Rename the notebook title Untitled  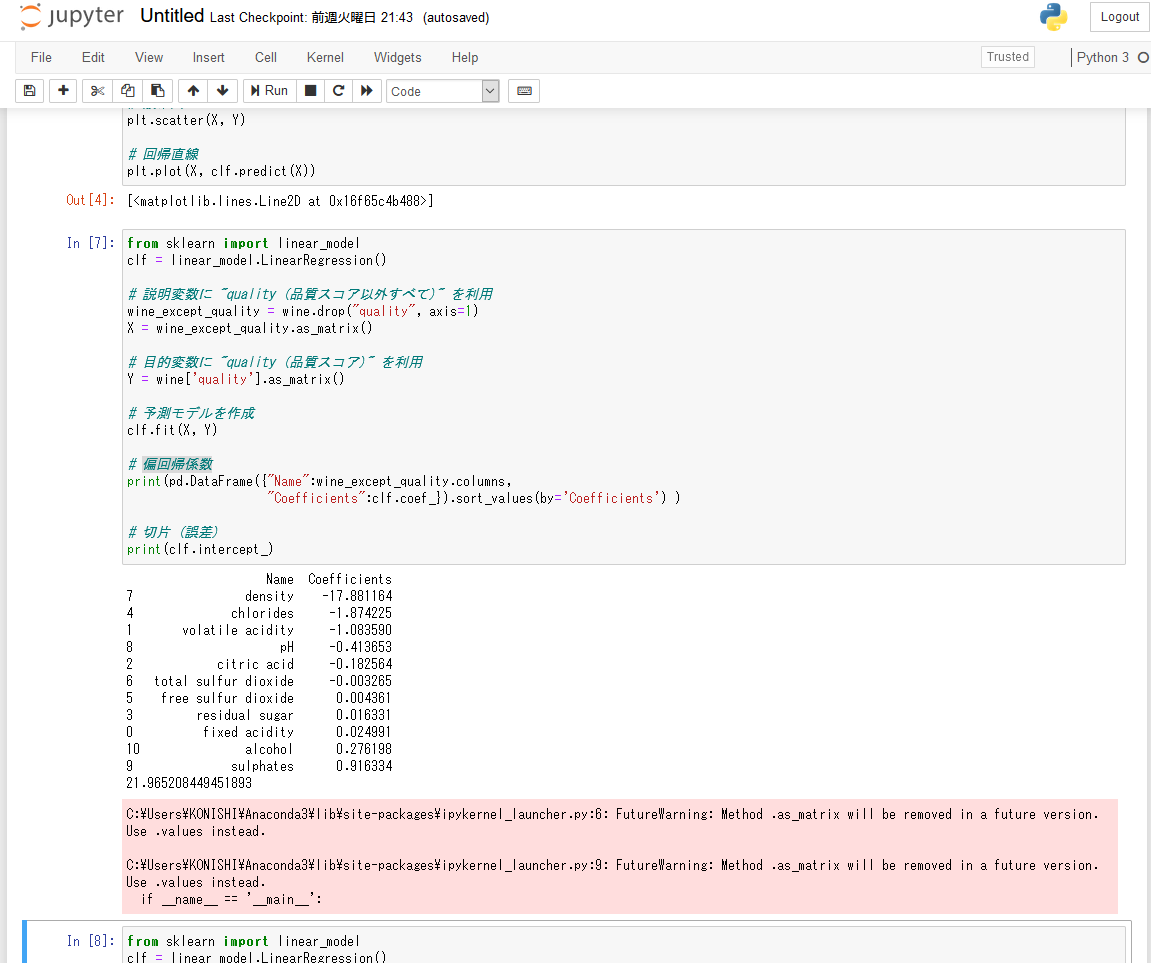(172, 16)
